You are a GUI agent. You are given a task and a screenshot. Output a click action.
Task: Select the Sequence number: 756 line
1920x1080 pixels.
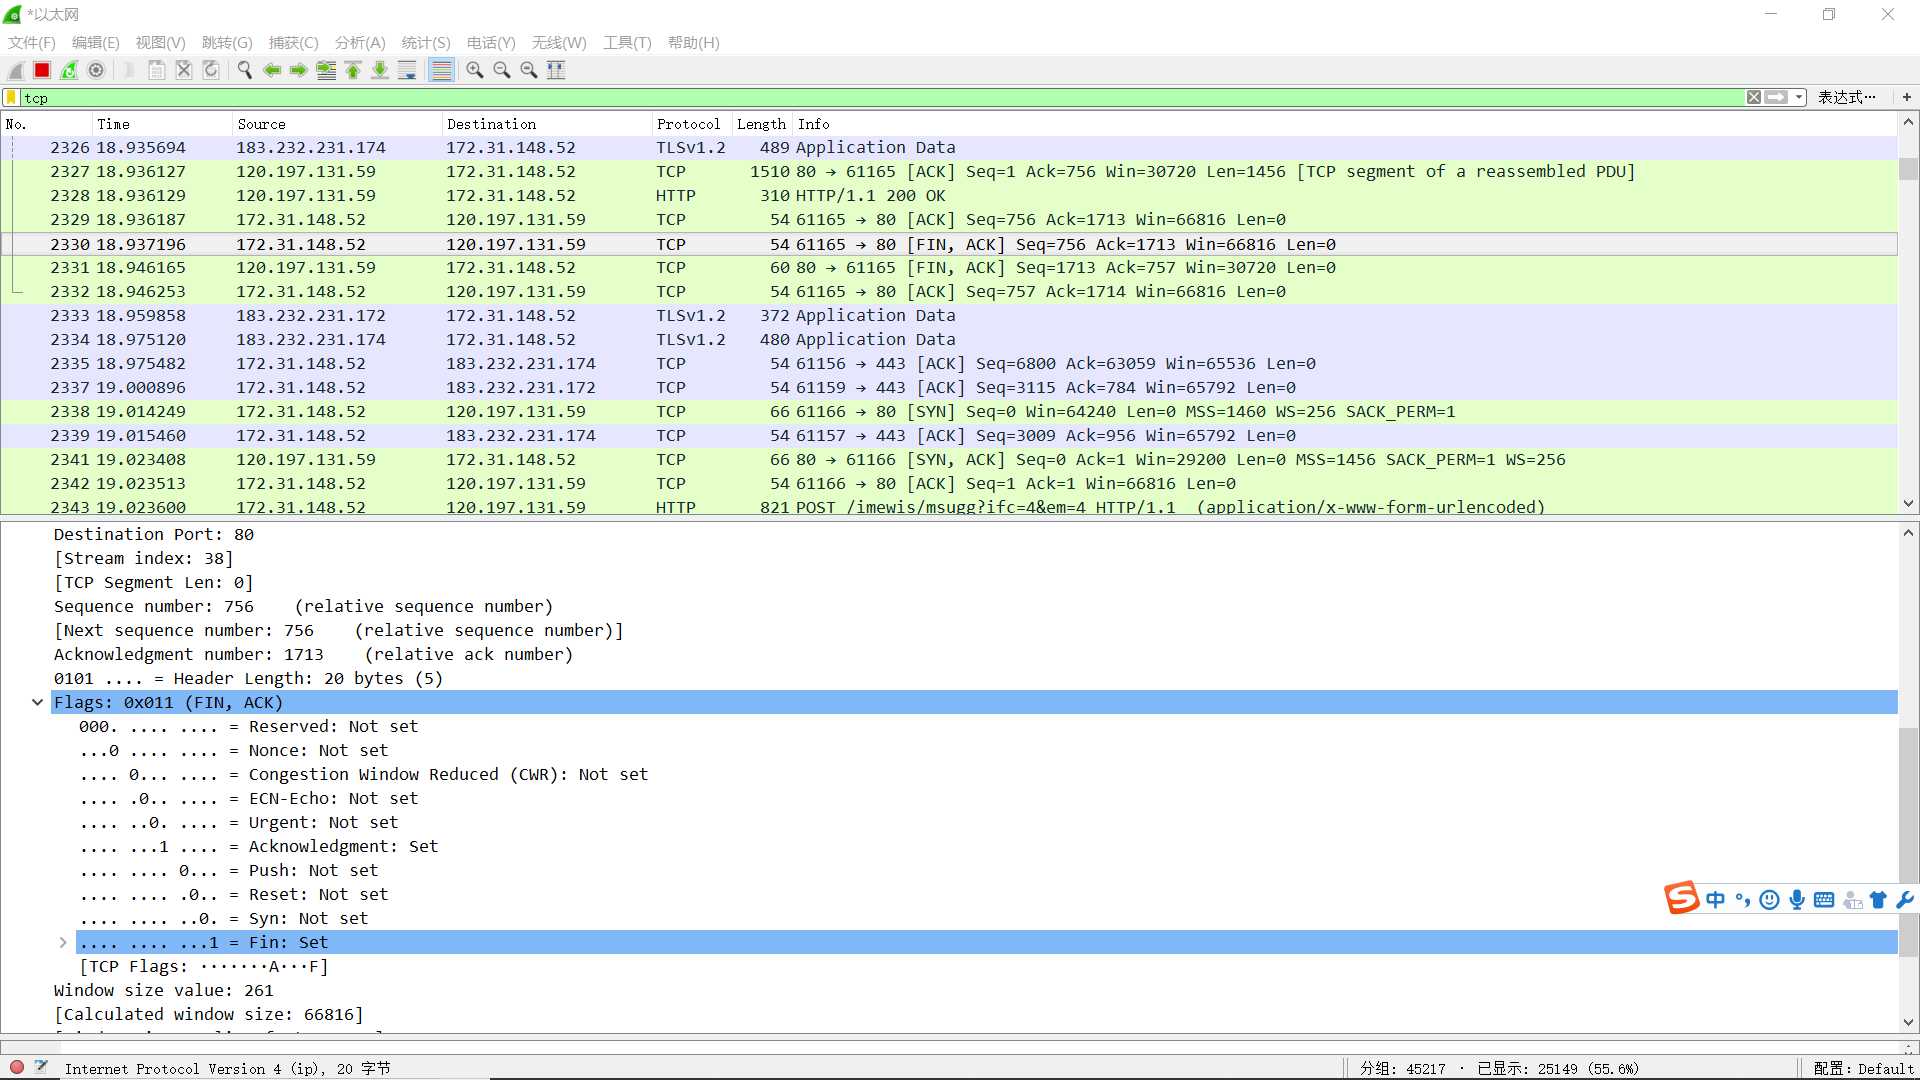pos(303,606)
